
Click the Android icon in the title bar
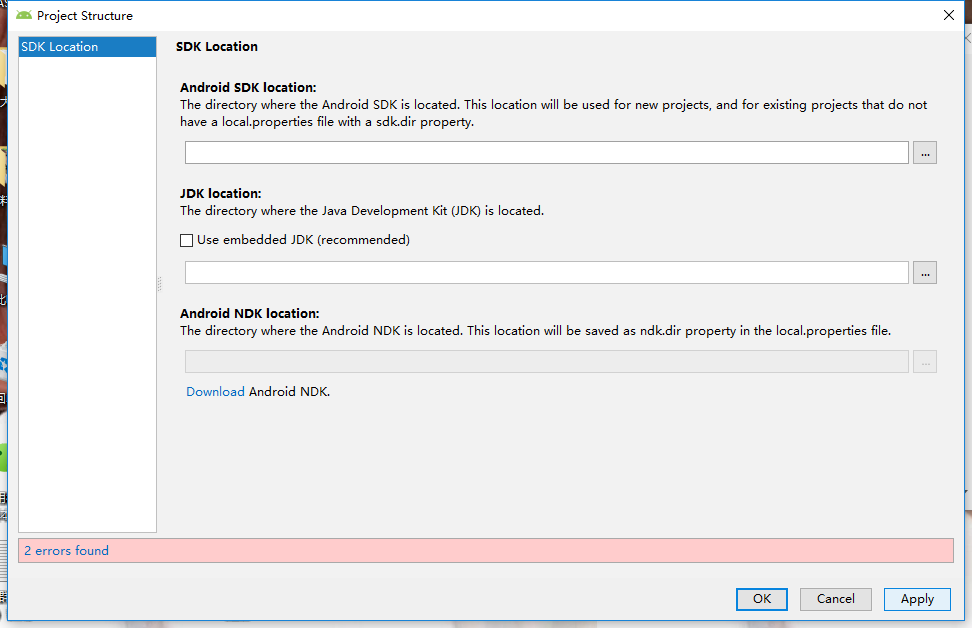tap(24, 15)
